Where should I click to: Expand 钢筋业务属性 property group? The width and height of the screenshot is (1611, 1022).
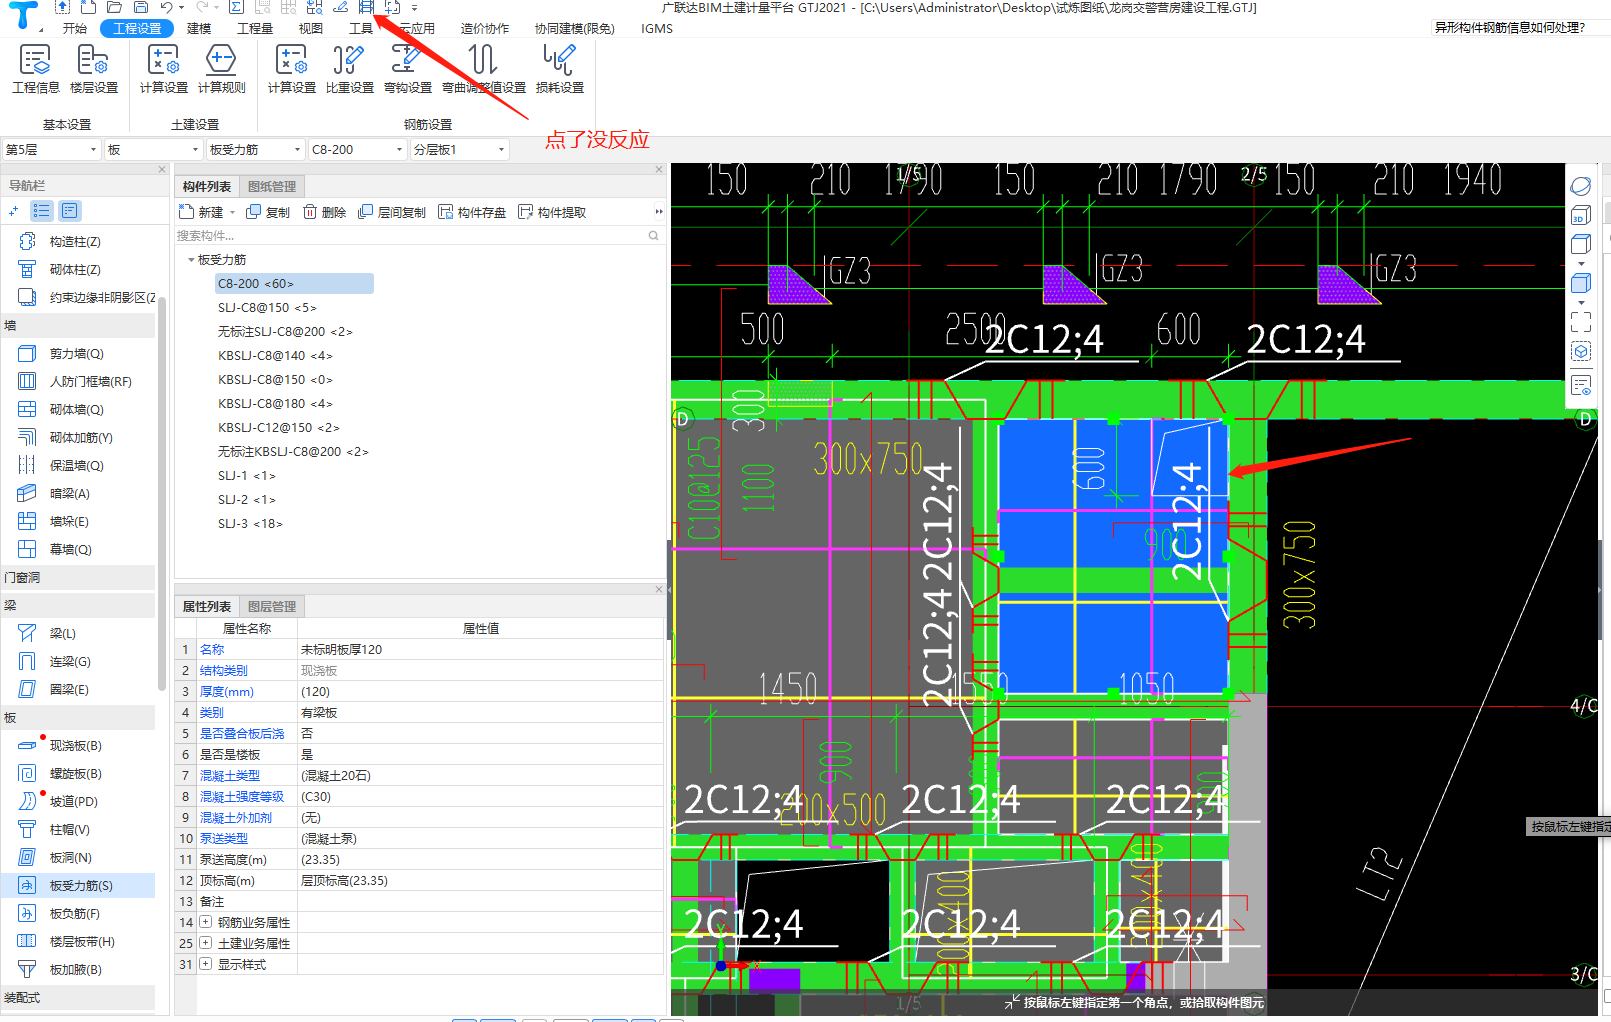[x=205, y=922]
